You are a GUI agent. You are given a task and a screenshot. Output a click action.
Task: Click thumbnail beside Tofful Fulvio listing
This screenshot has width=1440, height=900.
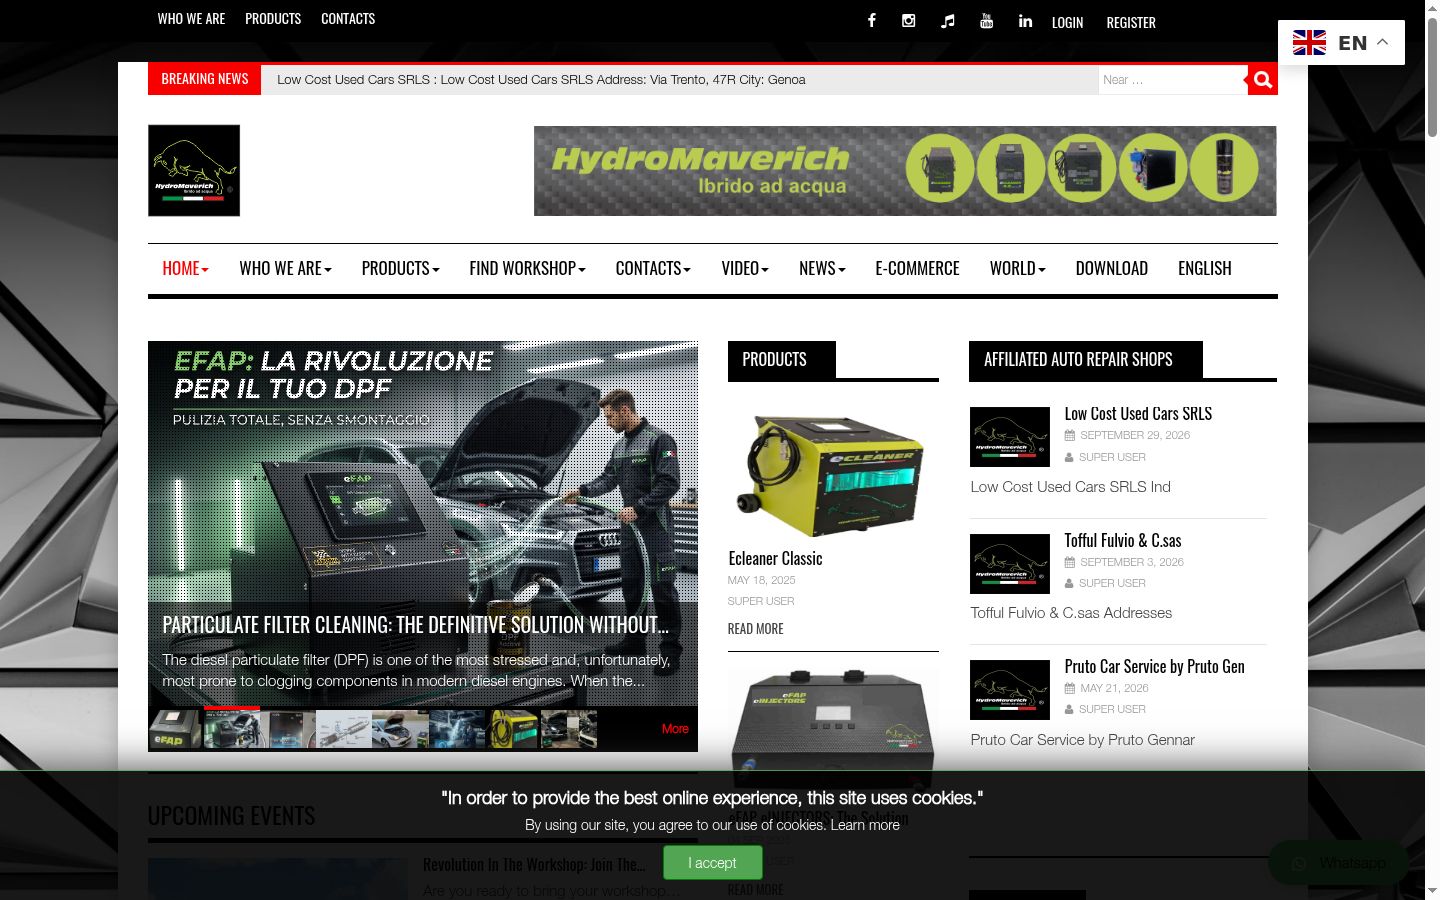click(x=1010, y=564)
